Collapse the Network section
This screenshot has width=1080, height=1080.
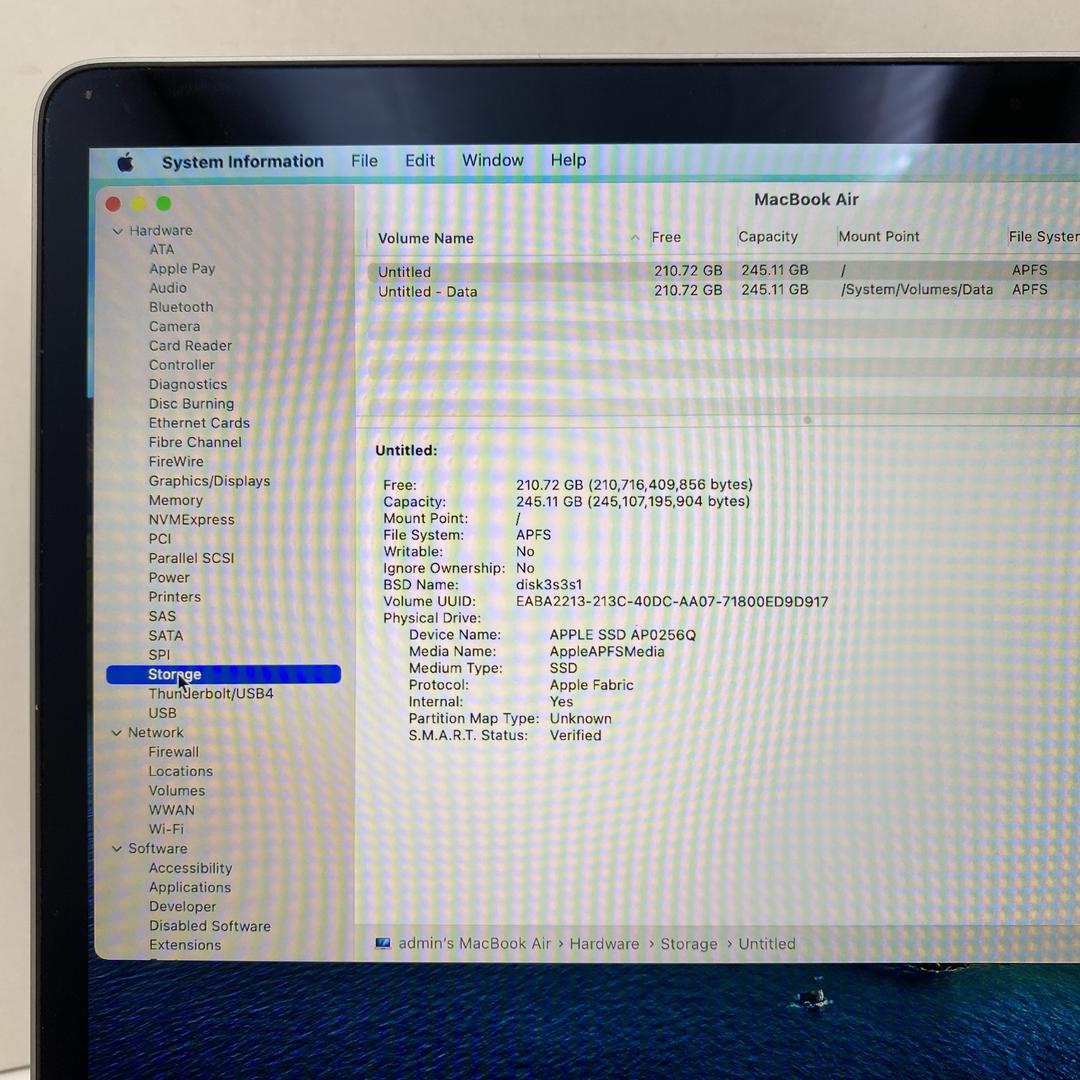click(x=116, y=733)
